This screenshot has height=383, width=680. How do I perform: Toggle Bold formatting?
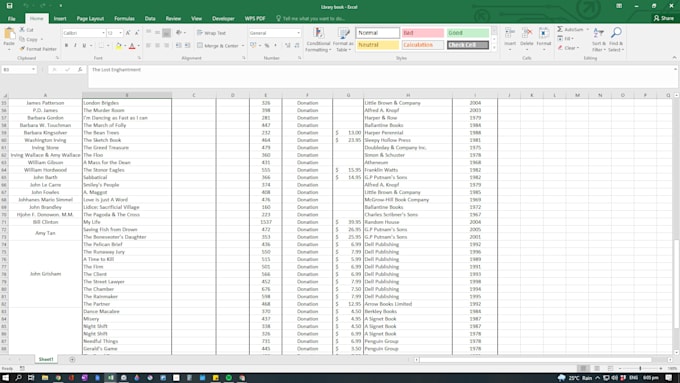pos(66,46)
